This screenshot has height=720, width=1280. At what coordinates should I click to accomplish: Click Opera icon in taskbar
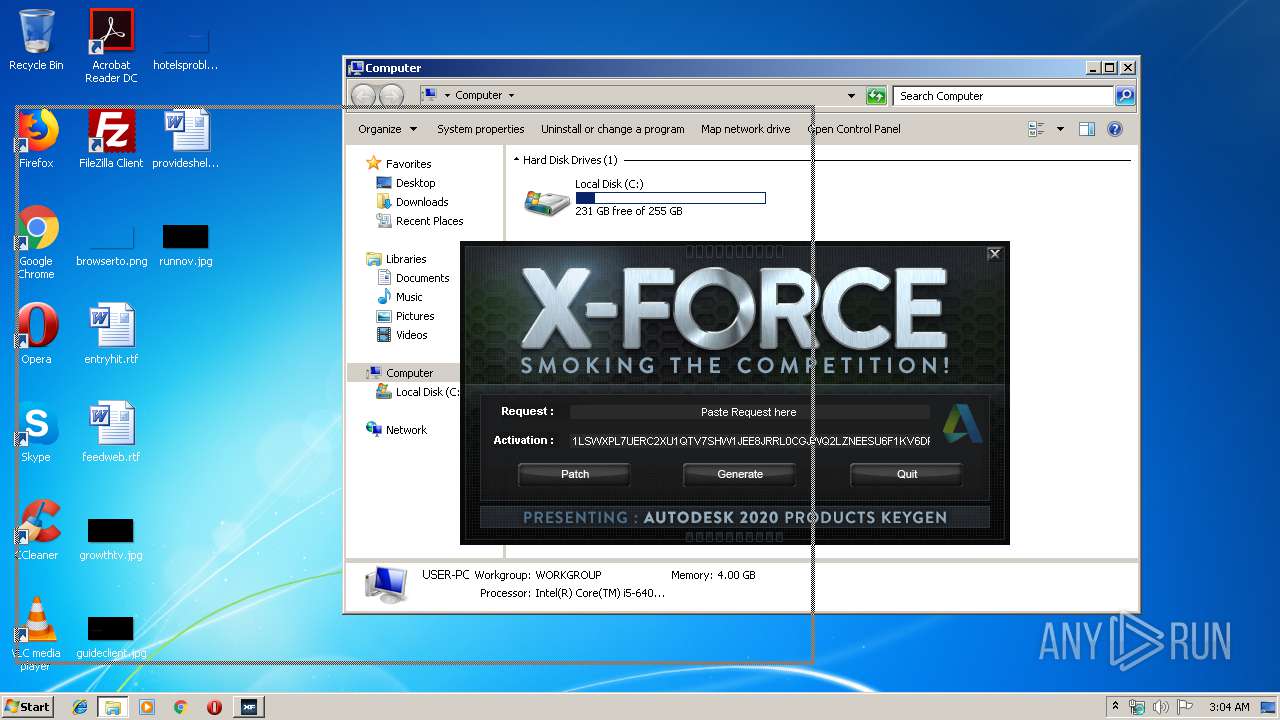214,707
